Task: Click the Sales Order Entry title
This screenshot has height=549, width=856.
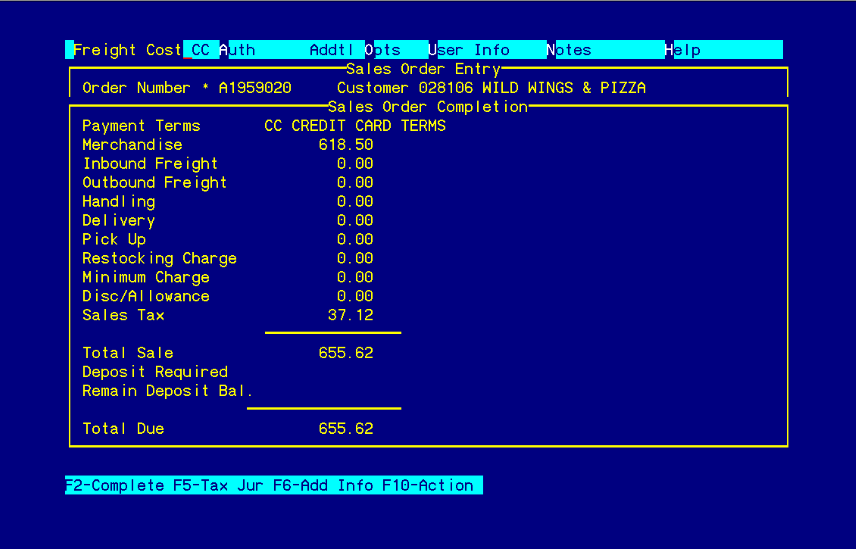Action: 424,69
